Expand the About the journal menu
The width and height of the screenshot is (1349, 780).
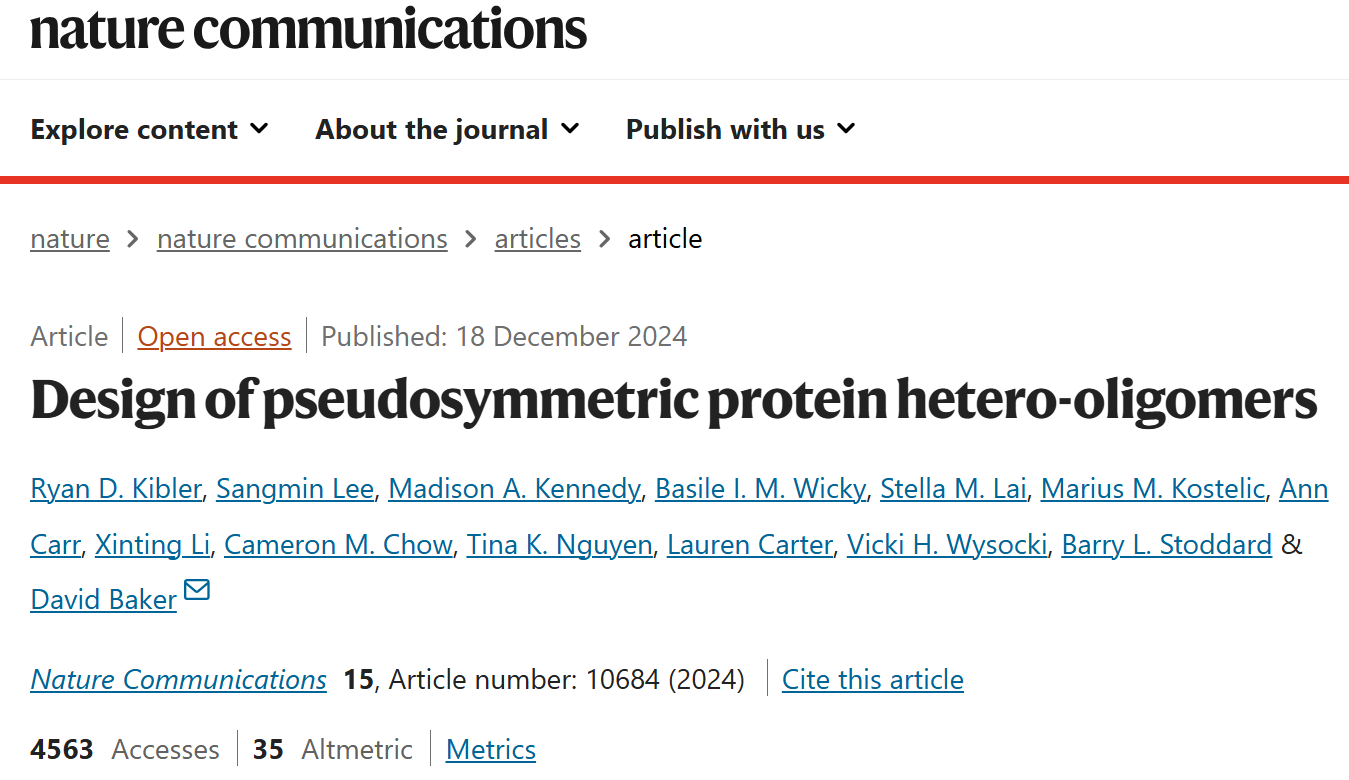[x=447, y=129]
